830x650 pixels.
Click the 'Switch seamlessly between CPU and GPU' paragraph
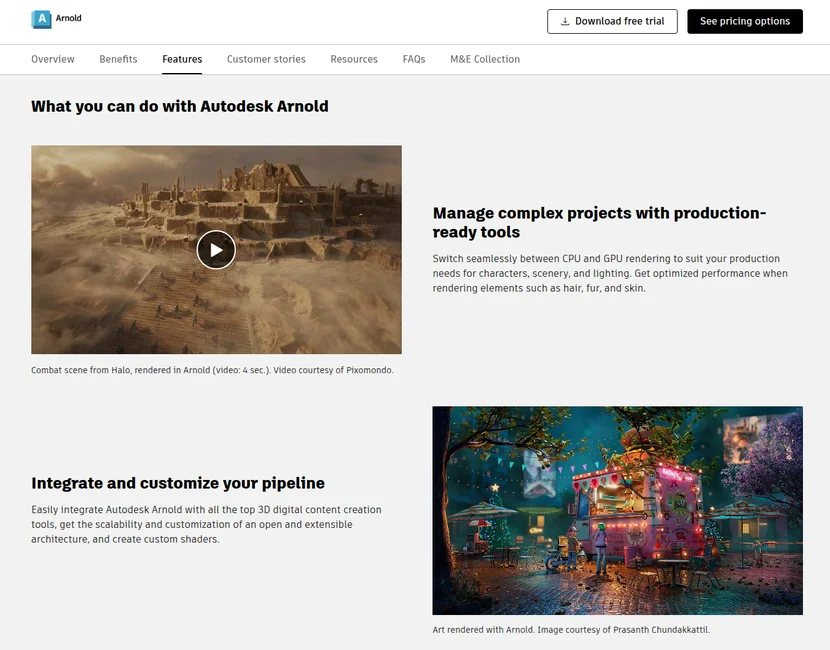[610, 274]
